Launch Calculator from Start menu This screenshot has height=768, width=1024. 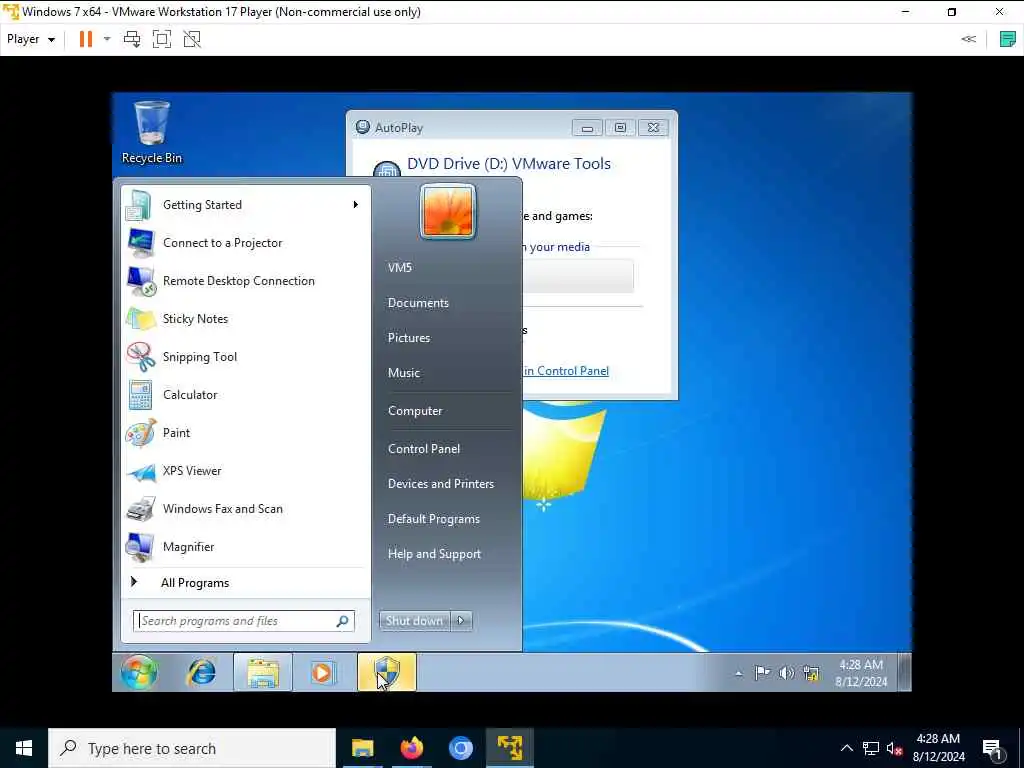[x=246, y=394]
